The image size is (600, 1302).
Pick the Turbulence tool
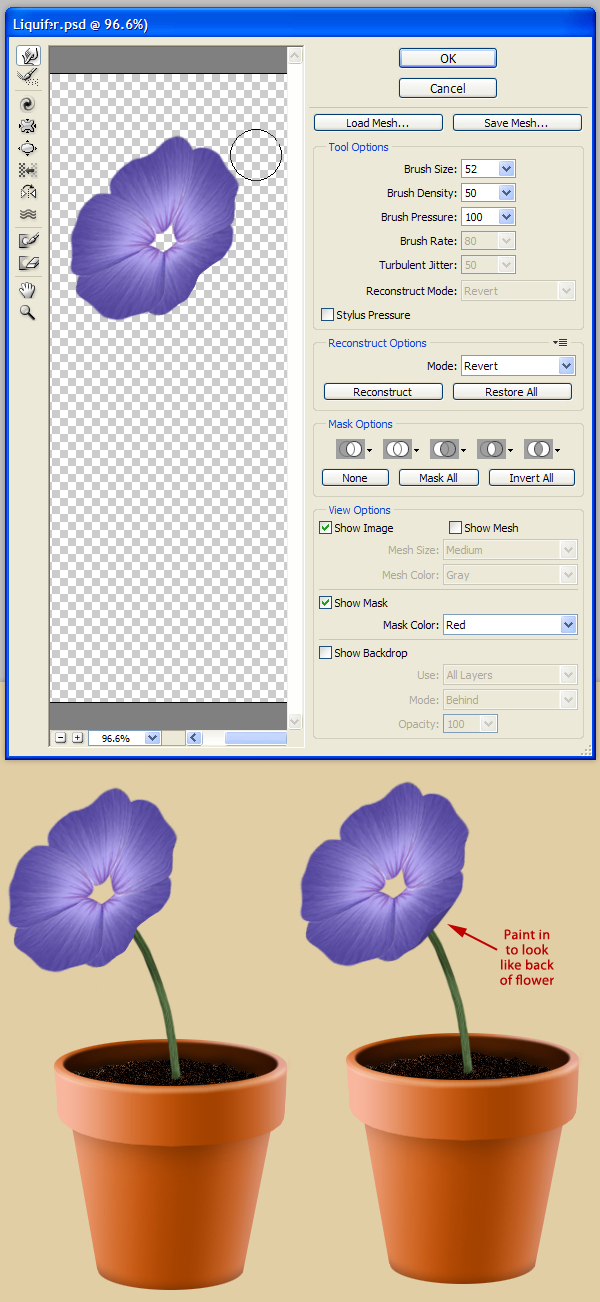pyautogui.click(x=28, y=214)
